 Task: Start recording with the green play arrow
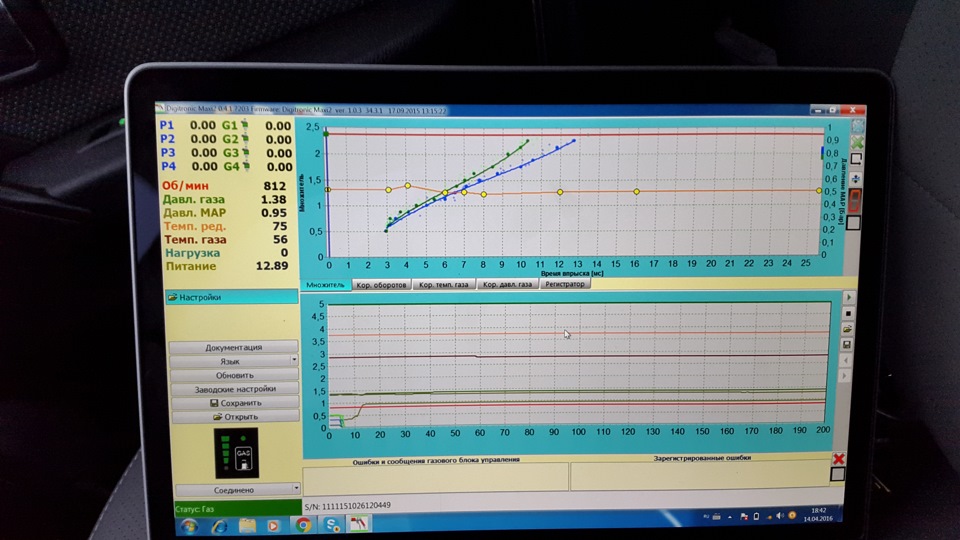pos(849,298)
